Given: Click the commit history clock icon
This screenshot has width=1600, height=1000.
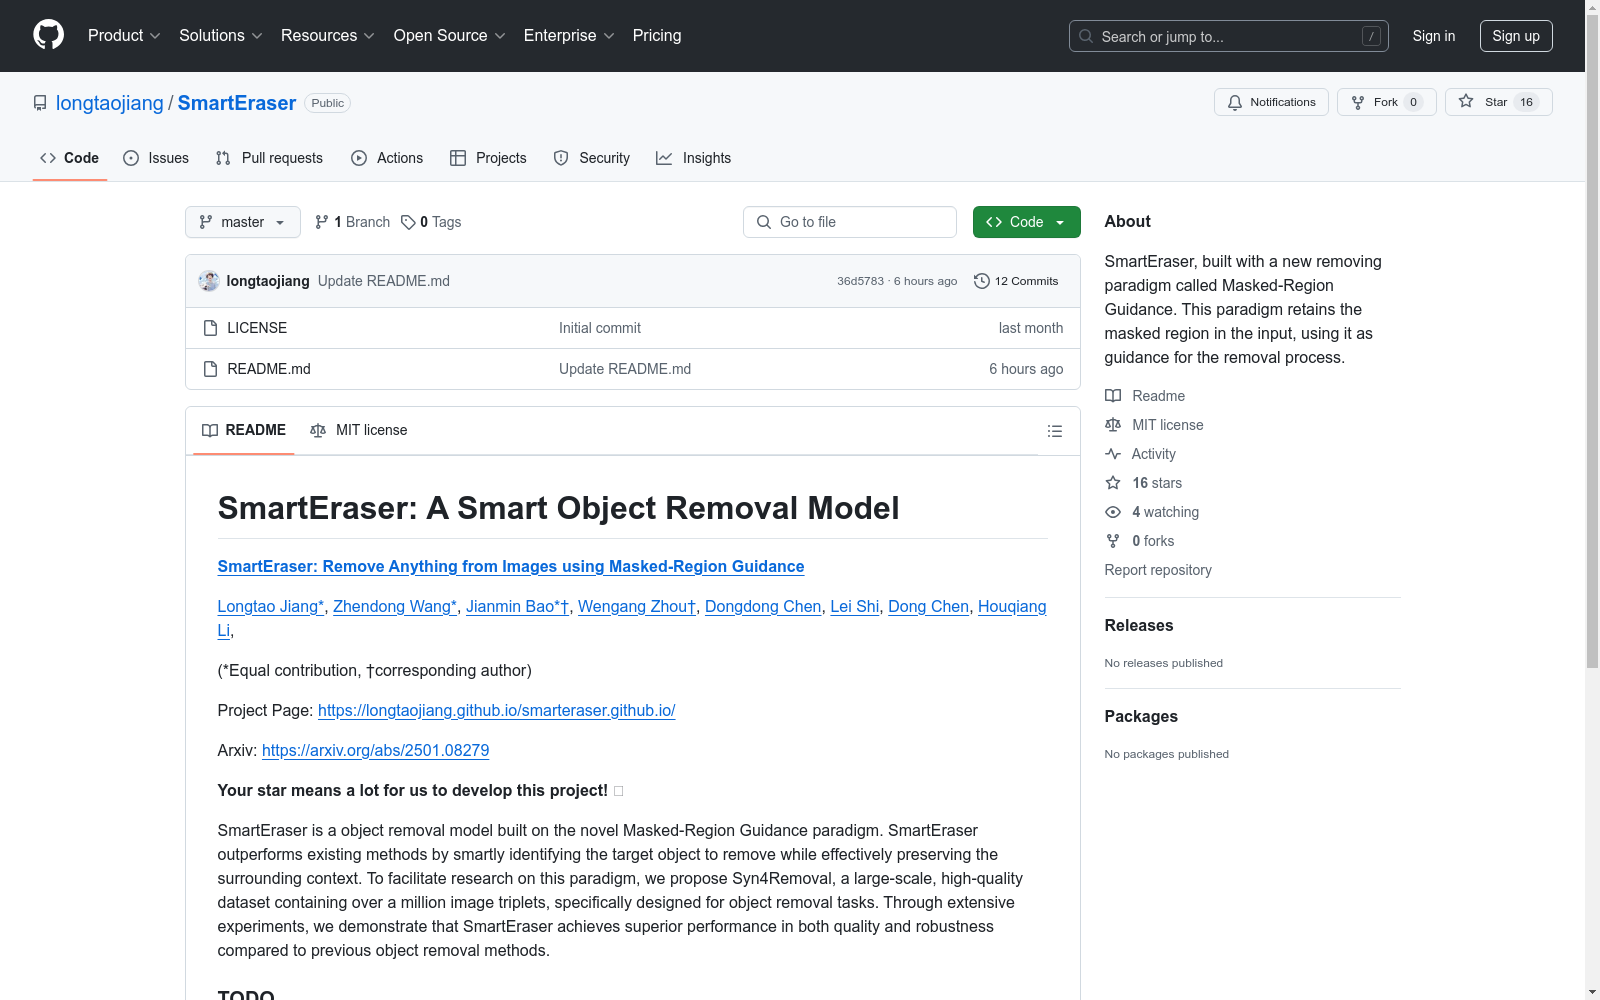Looking at the screenshot, I should pyautogui.click(x=982, y=281).
